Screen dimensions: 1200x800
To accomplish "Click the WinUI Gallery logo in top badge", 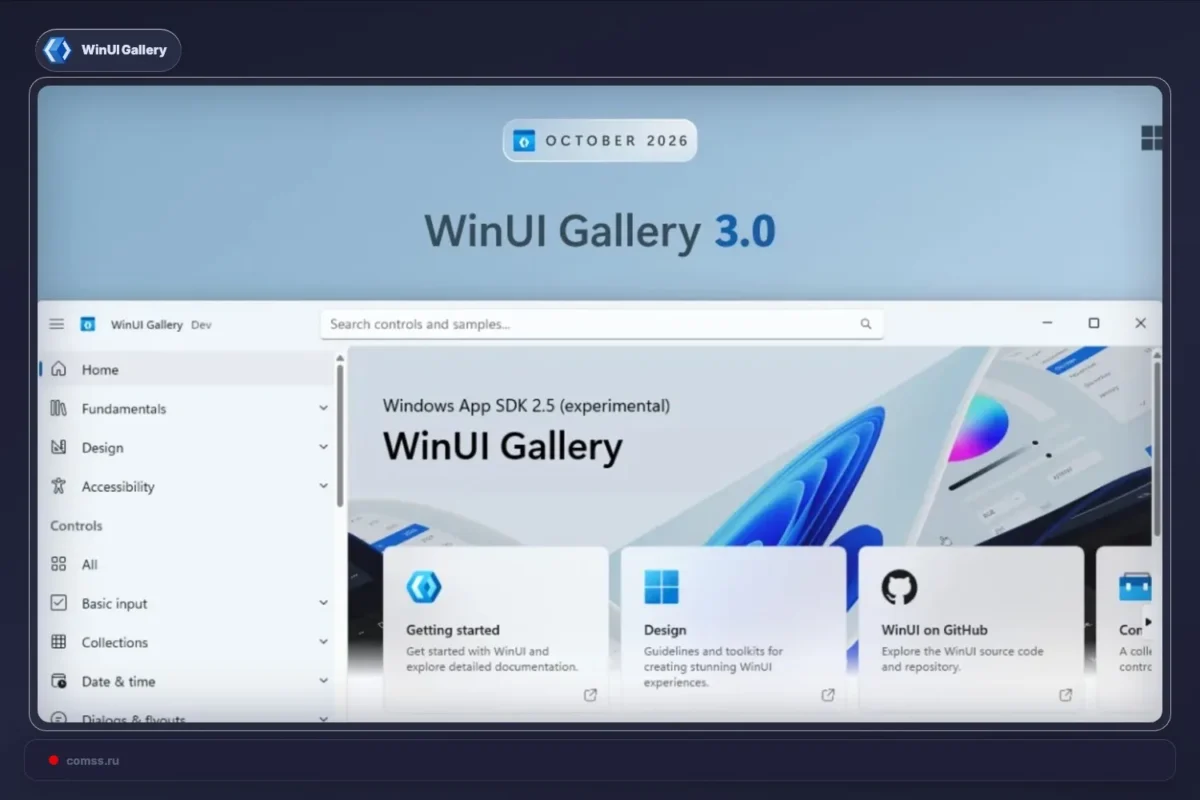I will [58, 50].
